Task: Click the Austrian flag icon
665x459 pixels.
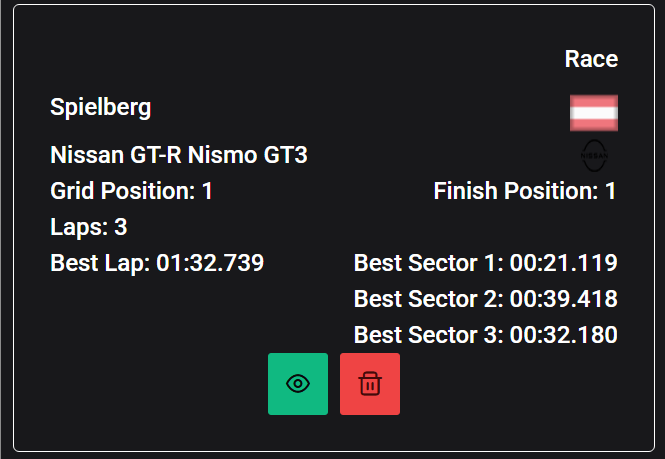Action: point(594,113)
